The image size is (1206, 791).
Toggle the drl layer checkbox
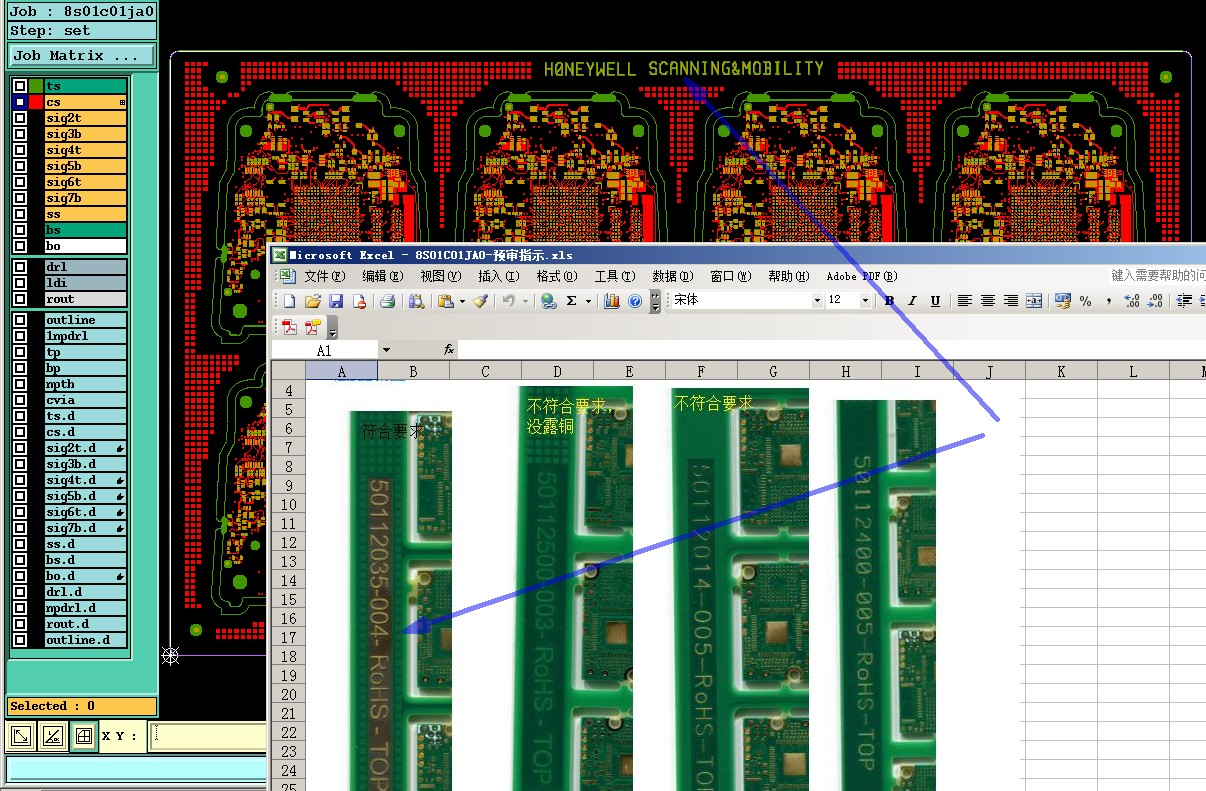pyautogui.click(x=20, y=267)
